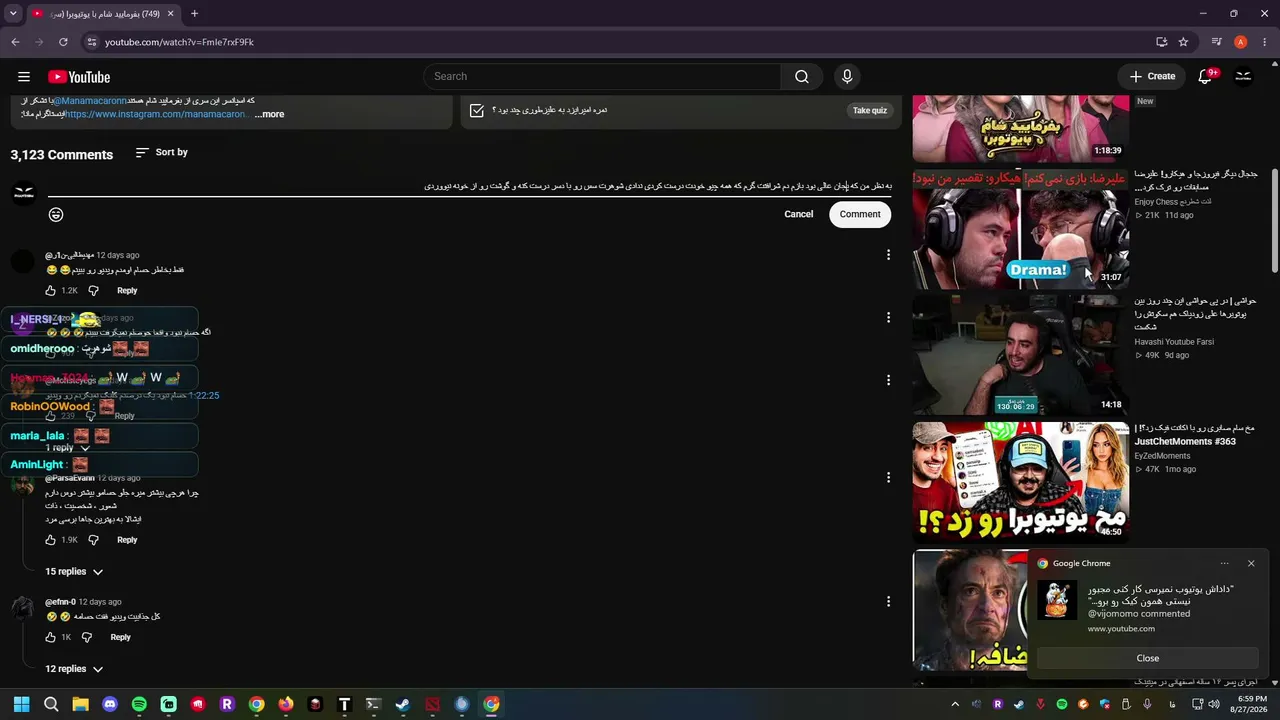The width and height of the screenshot is (1280, 720).
Task: Submit with the Comment button
Action: click(860, 214)
